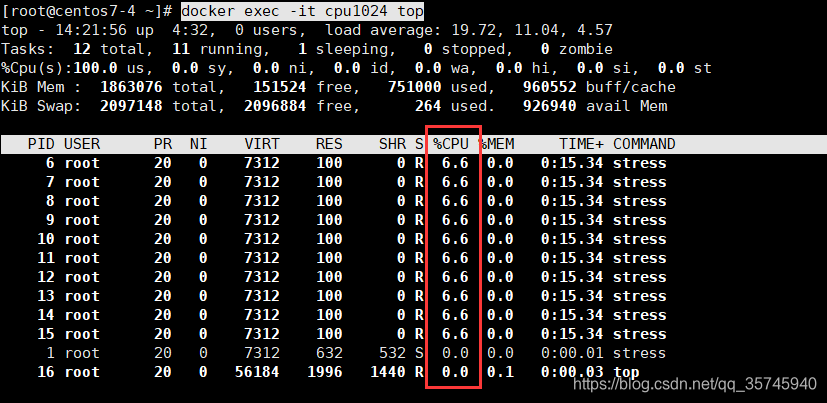Click the swap free value '2096884'

(x=275, y=106)
